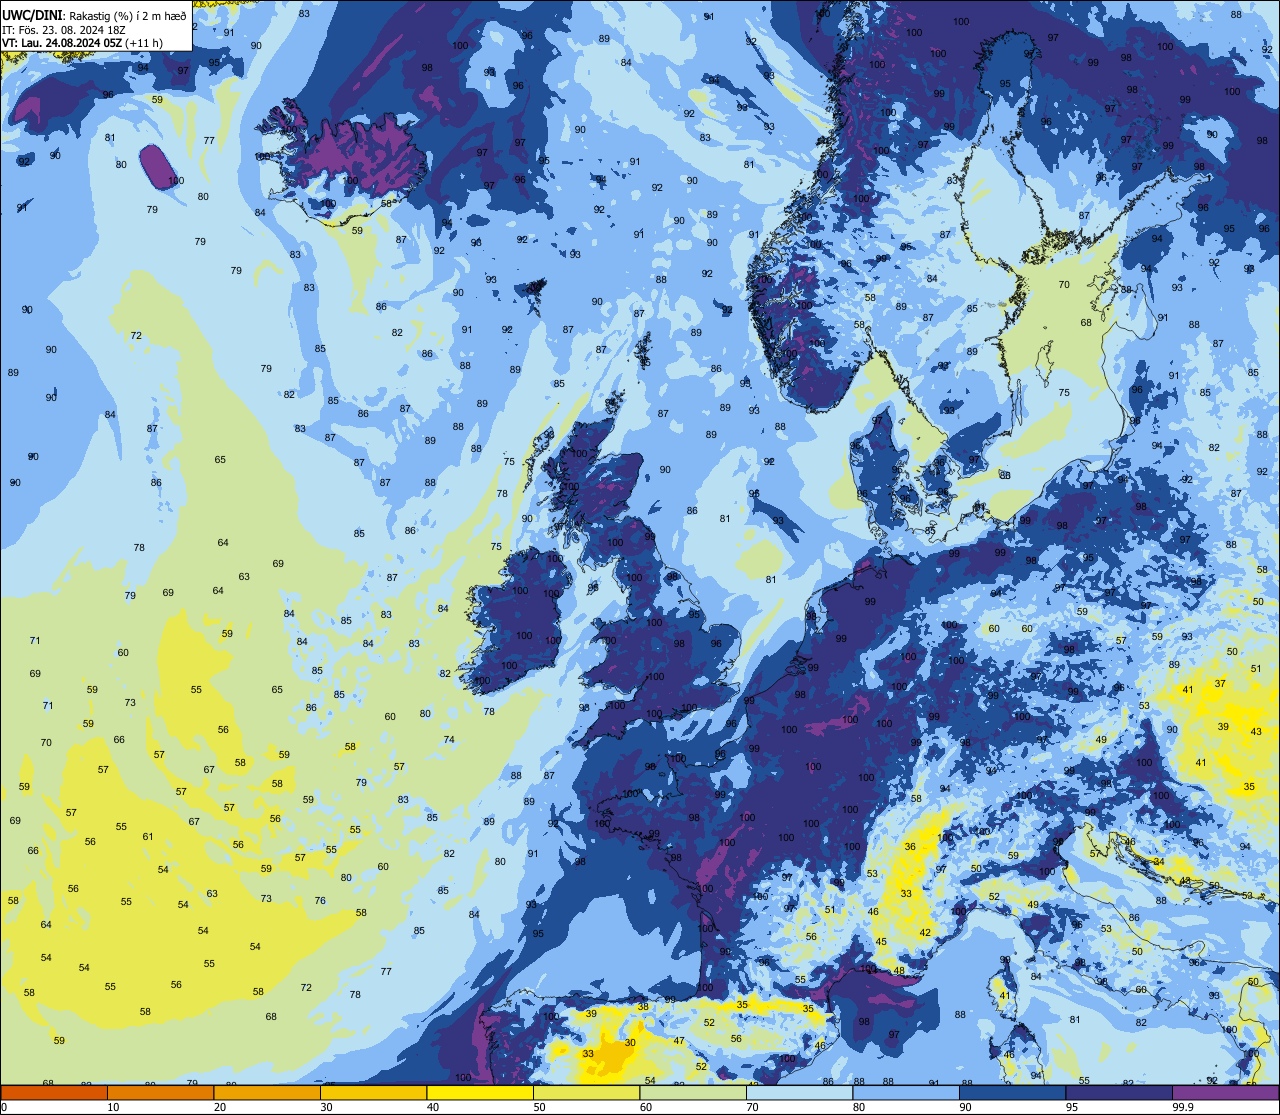Click the purple legend swatch above 99.9
Screen dimensions: 1280x1115
point(1225,1092)
